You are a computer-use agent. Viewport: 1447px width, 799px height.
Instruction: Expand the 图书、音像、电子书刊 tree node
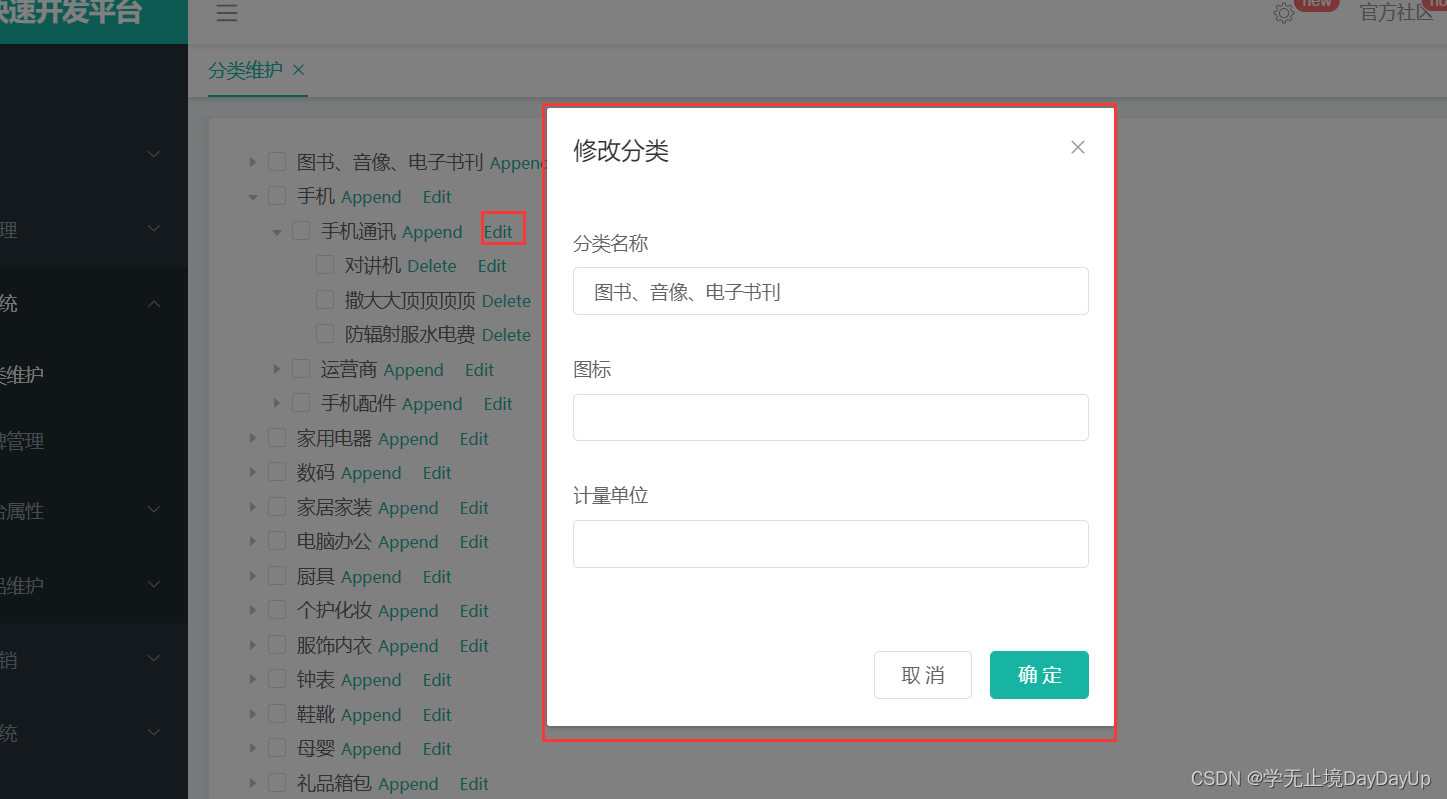(253, 162)
